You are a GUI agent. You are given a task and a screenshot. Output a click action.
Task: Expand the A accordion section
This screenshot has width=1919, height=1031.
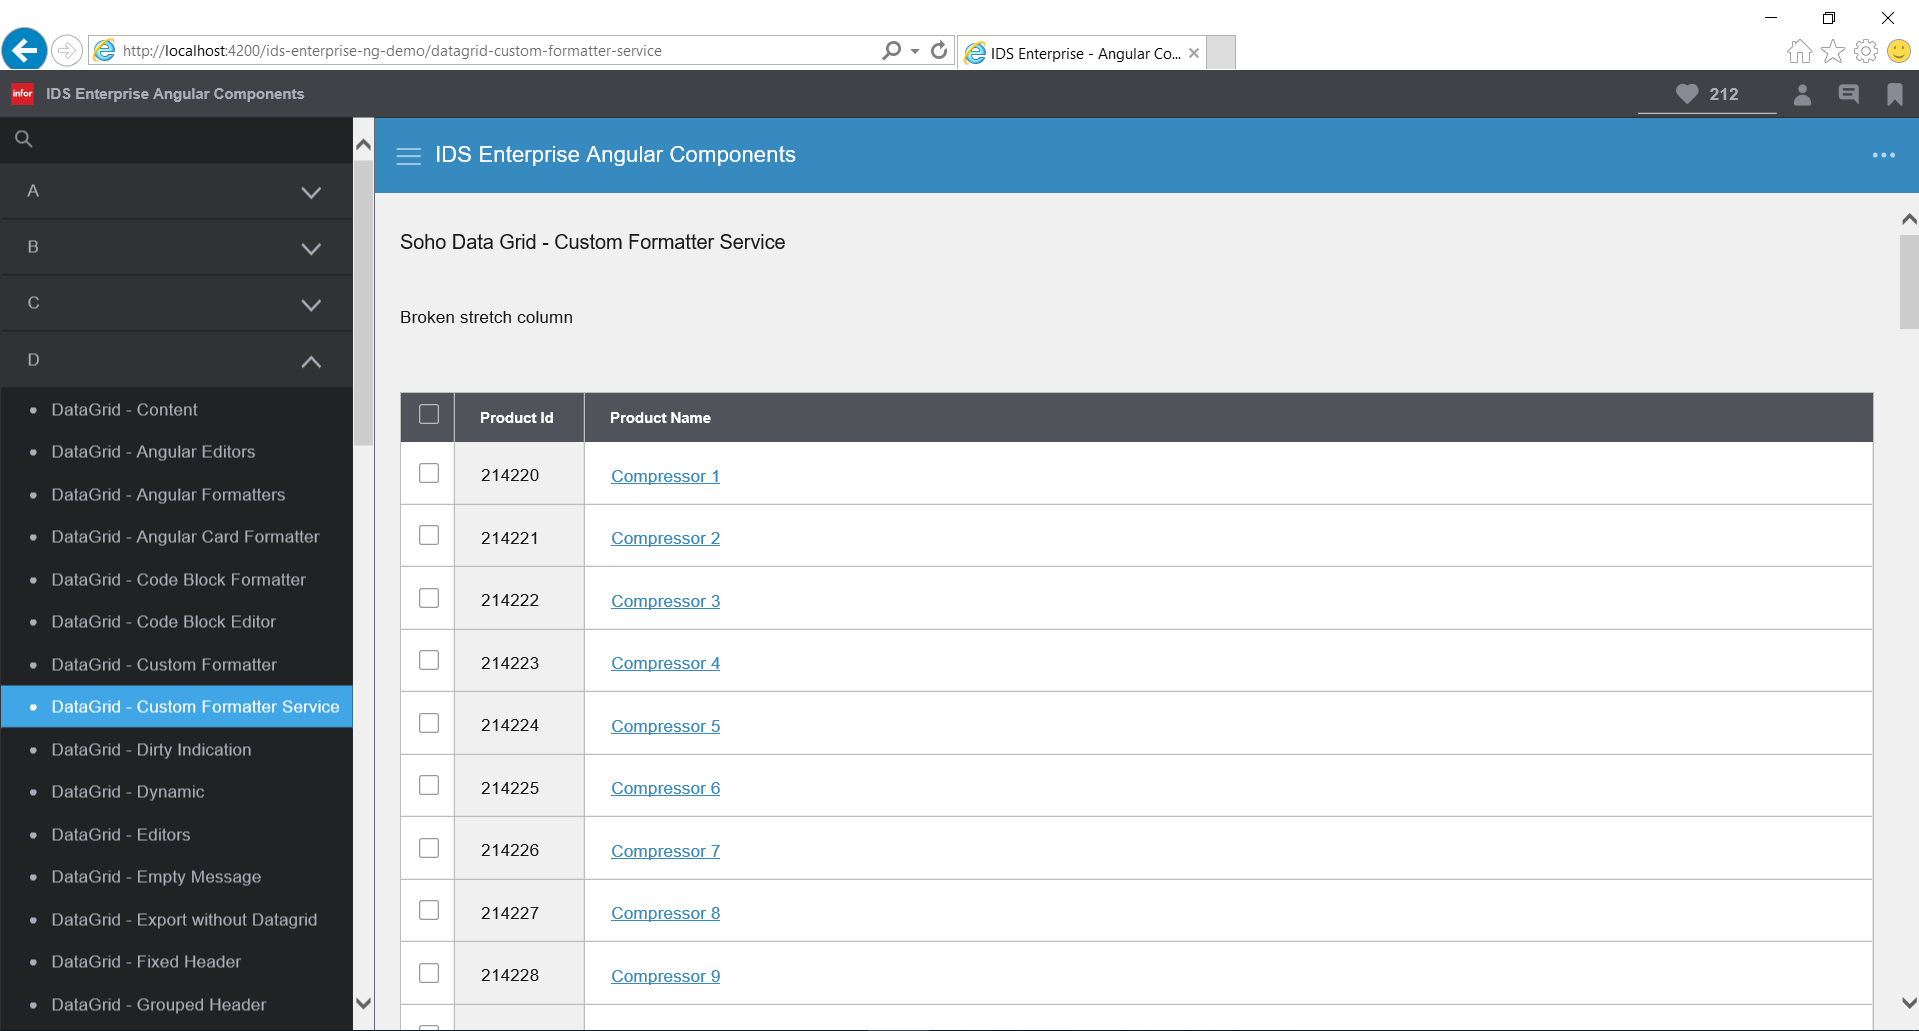pyautogui.click(x=176, y=191)
